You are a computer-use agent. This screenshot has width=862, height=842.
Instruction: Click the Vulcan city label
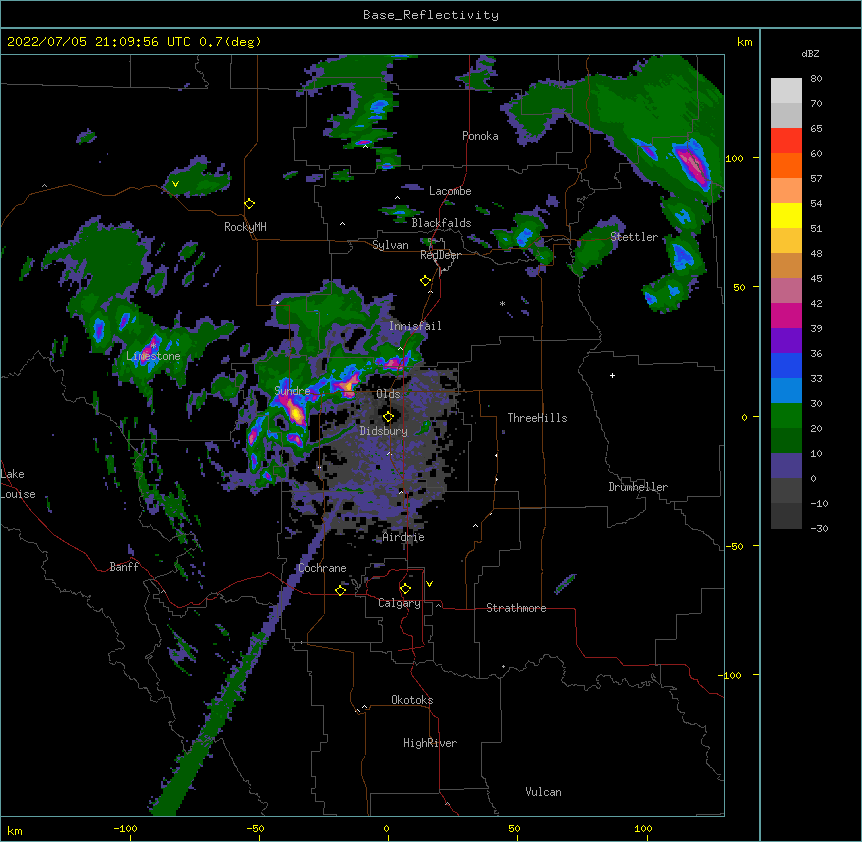(543, 792)
